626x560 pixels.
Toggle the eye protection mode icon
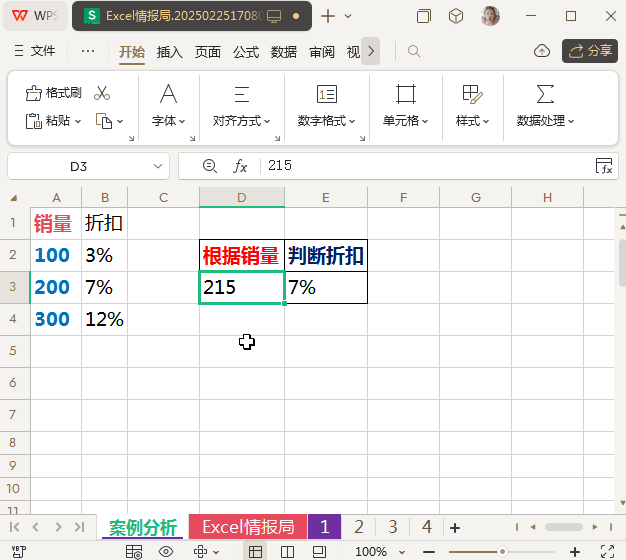(x=167, y=551)
